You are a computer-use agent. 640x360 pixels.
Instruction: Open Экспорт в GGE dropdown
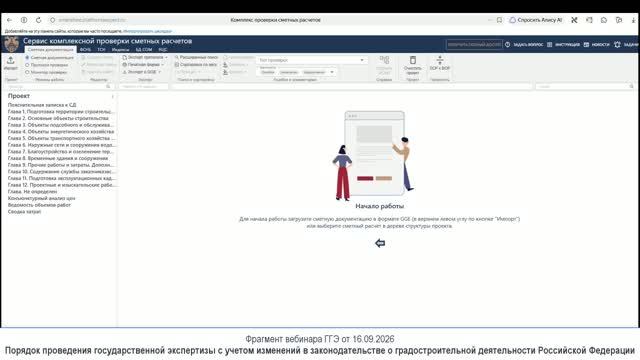point(142,72)
